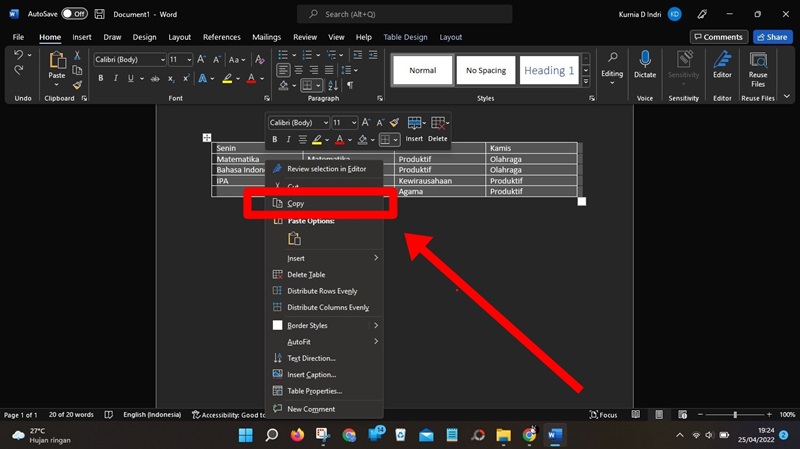The image size is (800, 449).
Task: Click the Undo arrow icon
Action: (x=18, y=55)
